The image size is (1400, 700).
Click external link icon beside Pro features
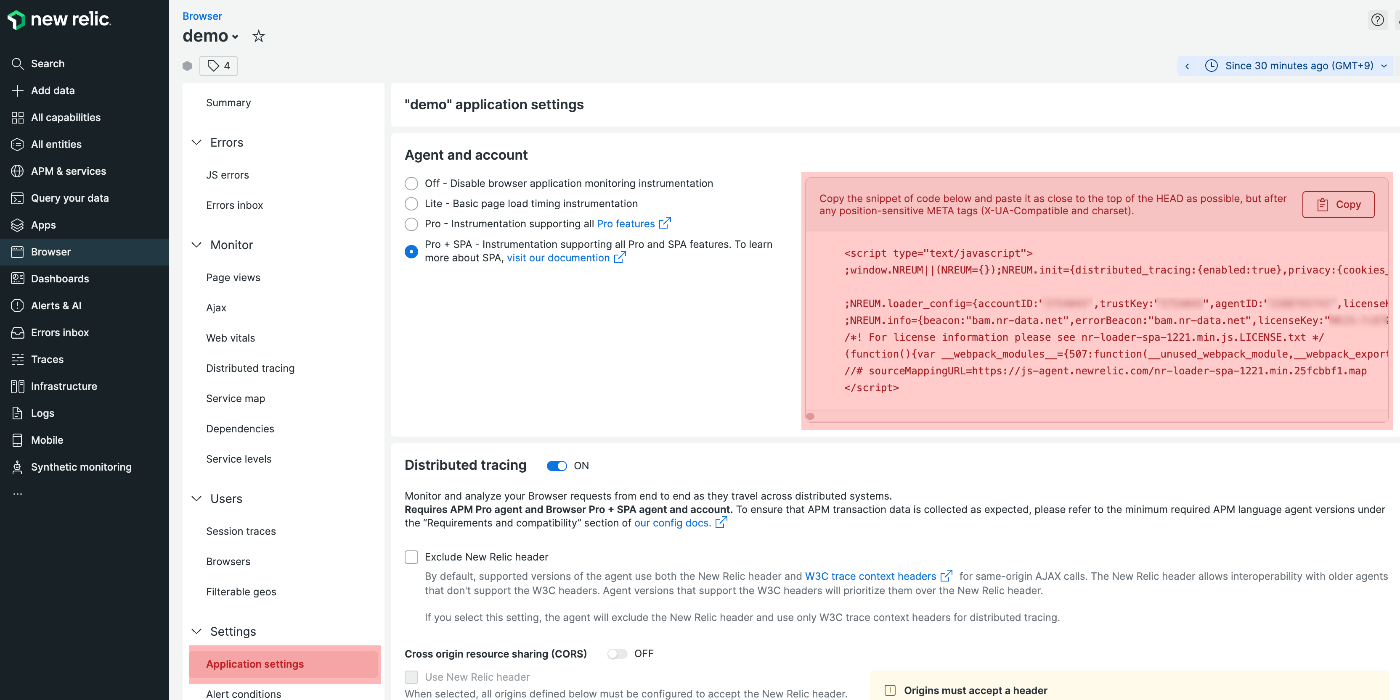coord(665,223)
